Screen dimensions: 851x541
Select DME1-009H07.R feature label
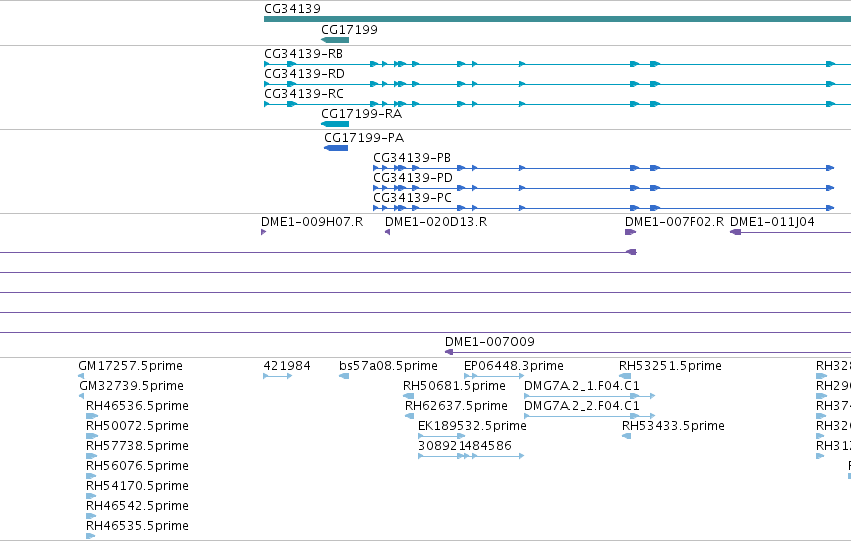click(312, 222)
